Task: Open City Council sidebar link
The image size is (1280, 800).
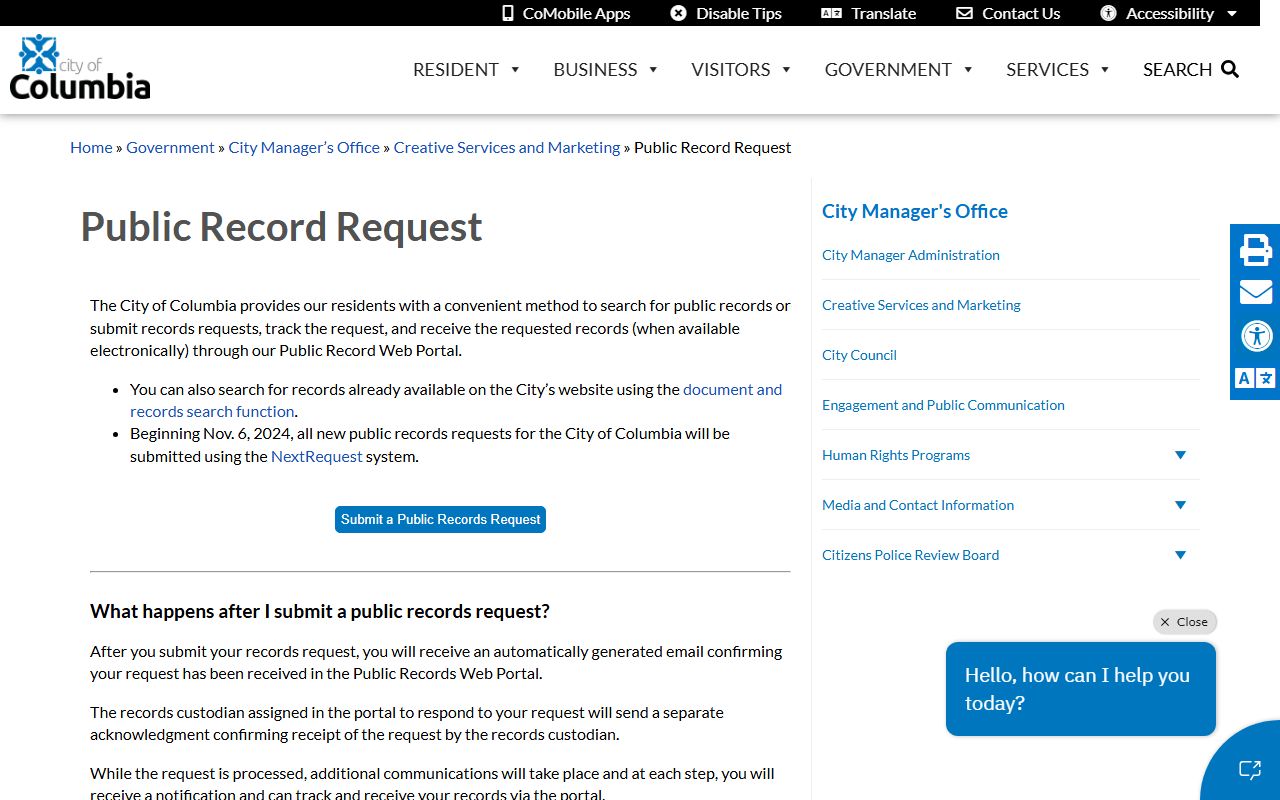Action: click(859, 355)
